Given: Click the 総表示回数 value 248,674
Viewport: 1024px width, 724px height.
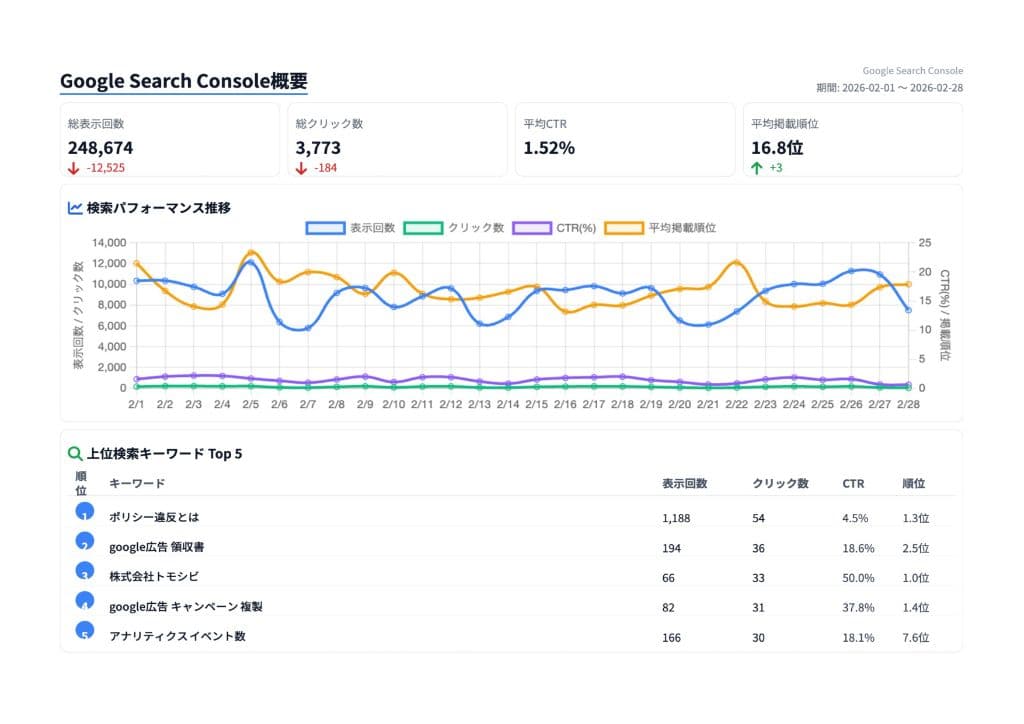Looking at the screenshot, I should [100, 148].
